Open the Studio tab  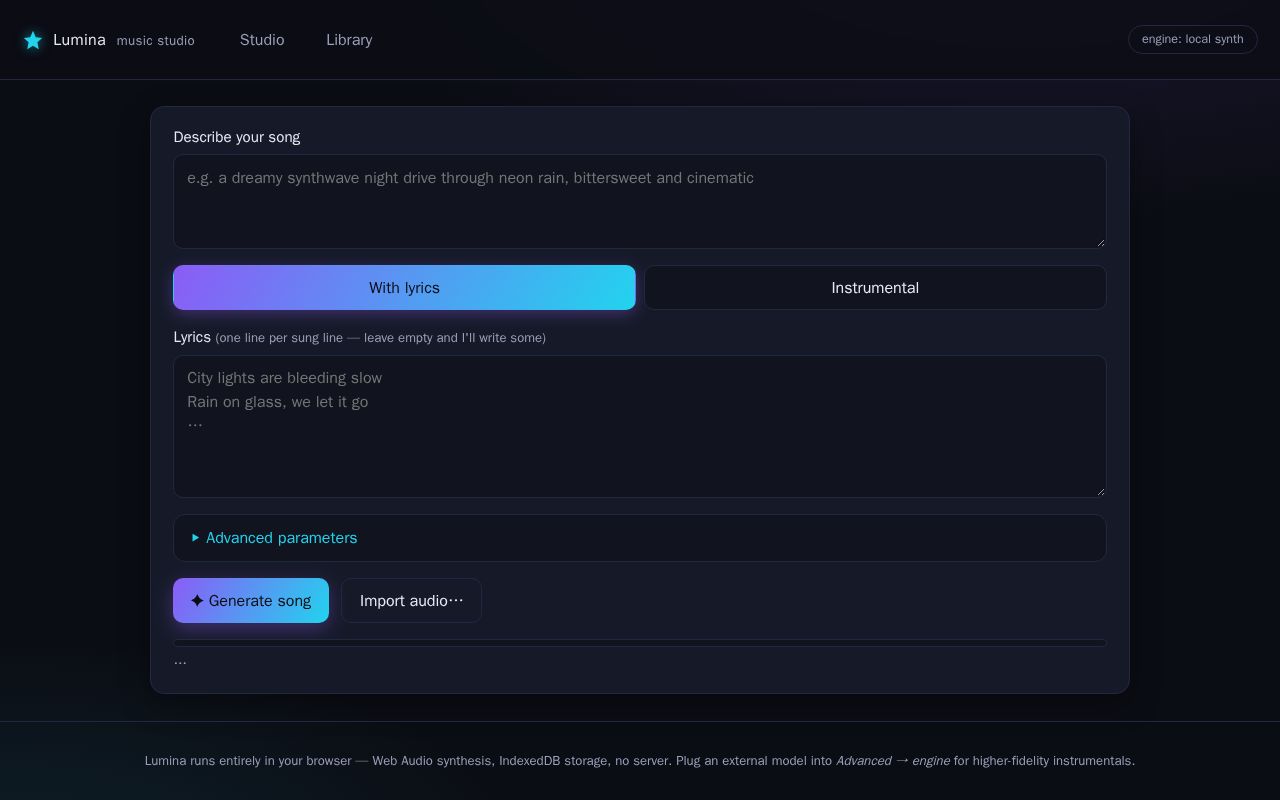pyautogui.click(x=262, y=40)
